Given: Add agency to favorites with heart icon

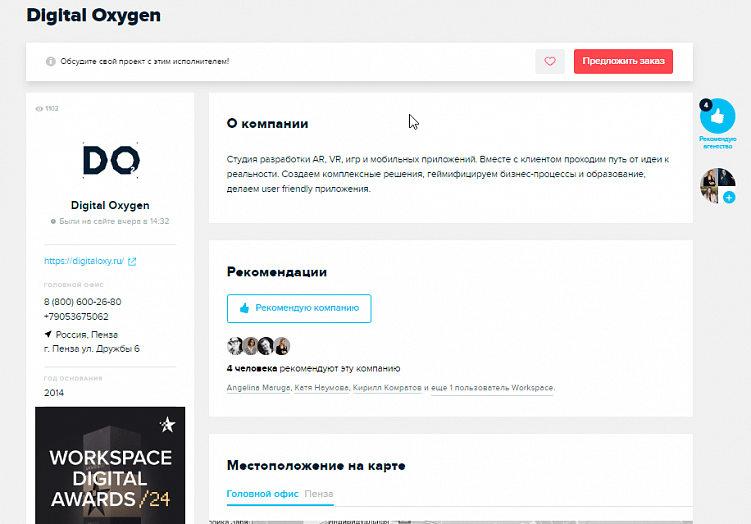Looking at the screenshot, I should pos(550,61).
